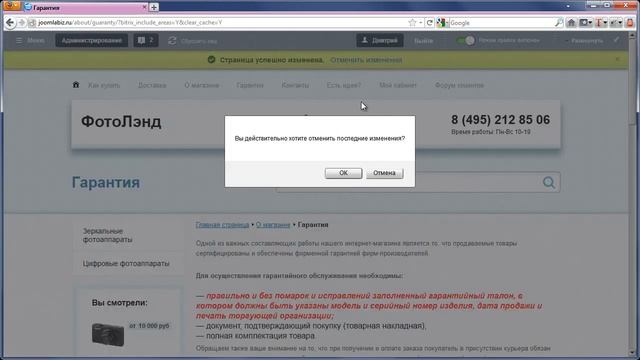Screen dimensions: 640x360
Task: Toggle the Режим правки switch
Action: (x=466, y=40)
